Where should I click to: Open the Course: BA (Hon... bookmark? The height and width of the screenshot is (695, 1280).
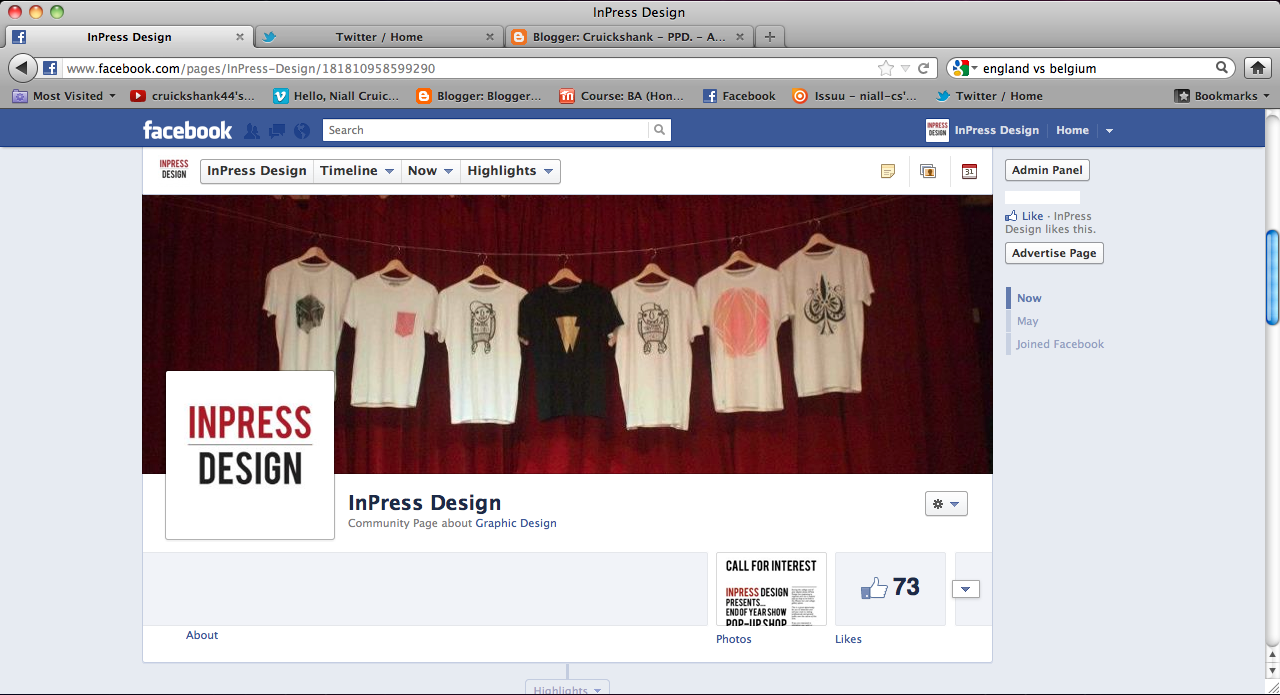point(622,96)
